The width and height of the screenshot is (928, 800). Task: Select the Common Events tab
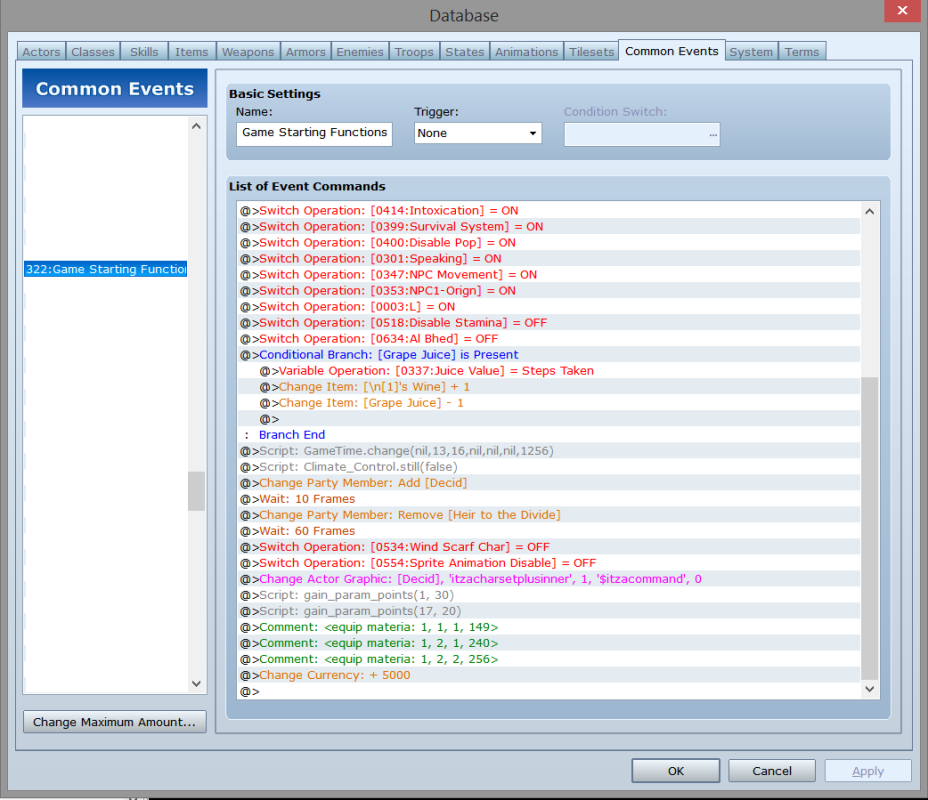(x=672, y=51)
